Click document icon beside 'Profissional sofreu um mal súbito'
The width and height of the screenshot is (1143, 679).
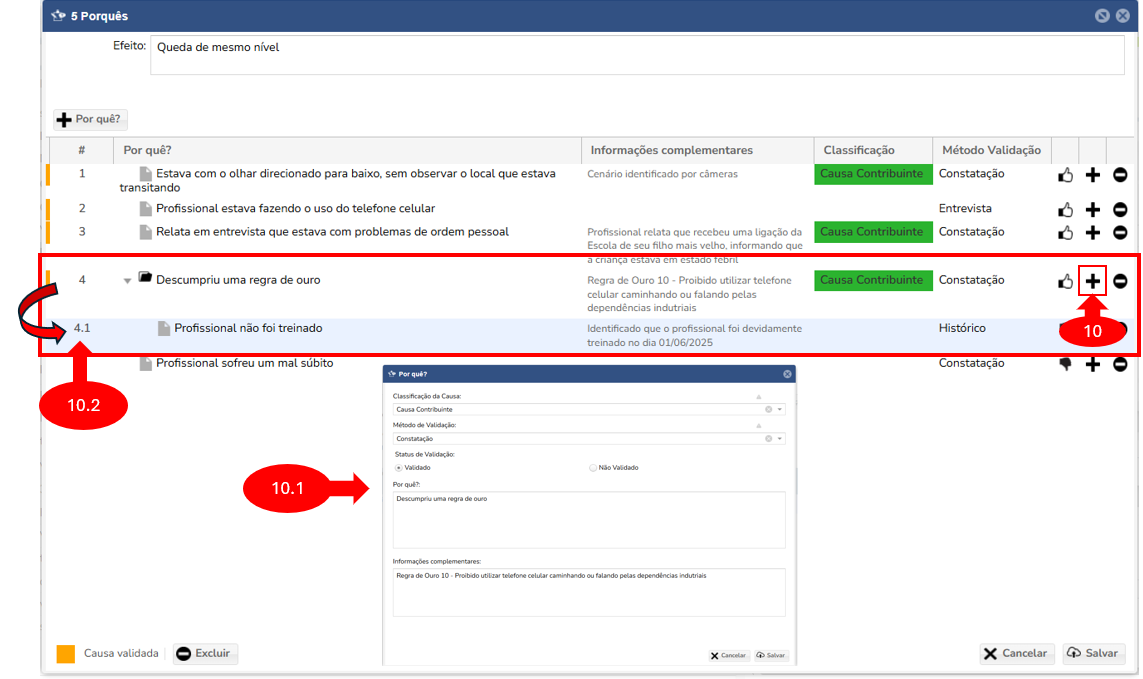click(146, 363)
